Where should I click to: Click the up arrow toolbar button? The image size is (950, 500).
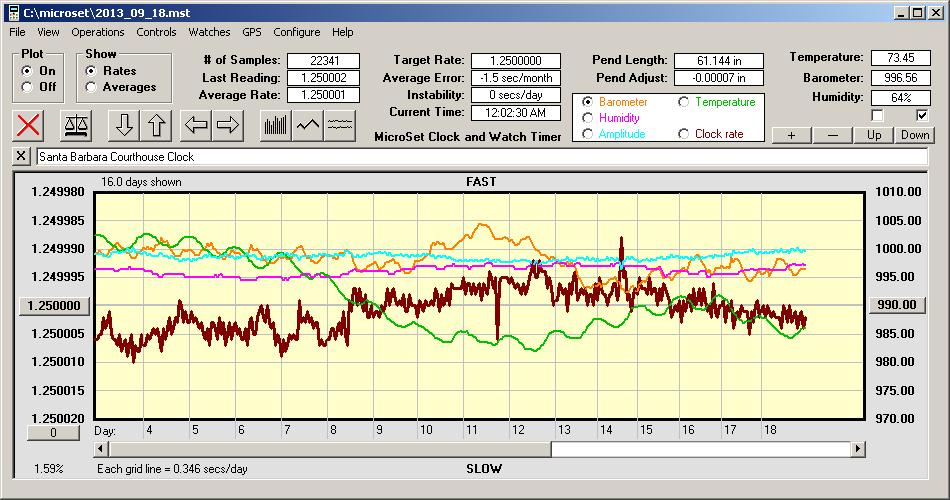[x=156, y=125]
